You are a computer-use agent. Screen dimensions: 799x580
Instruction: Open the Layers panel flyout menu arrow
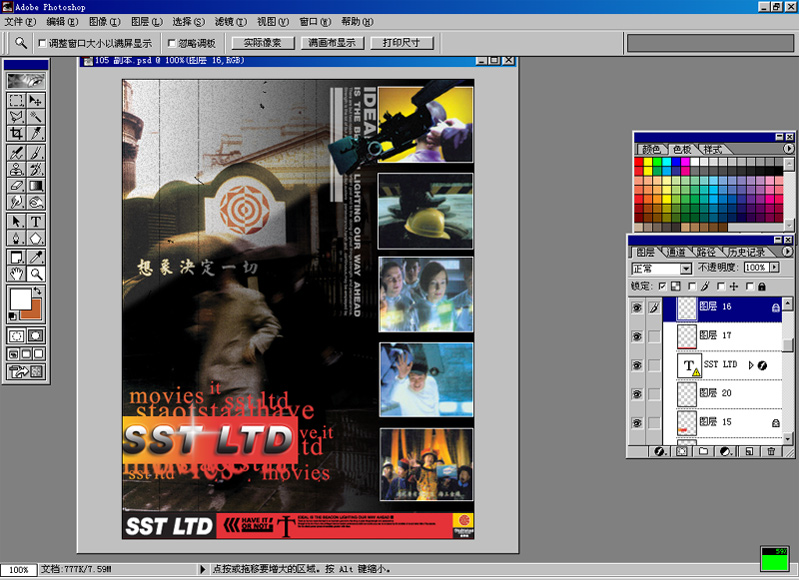coord(787,251)
